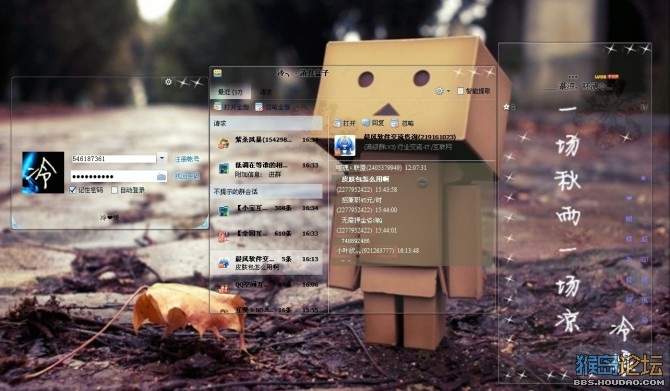Open soft keyboard icon in password field
Screen dimensions: 670x391
(x=162, y=176)
